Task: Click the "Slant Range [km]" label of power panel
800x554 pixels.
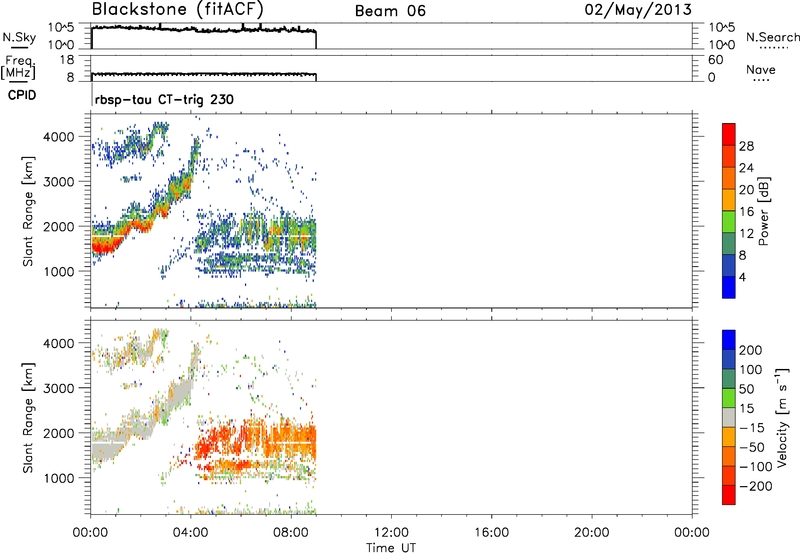Action: tap(28, 211)
